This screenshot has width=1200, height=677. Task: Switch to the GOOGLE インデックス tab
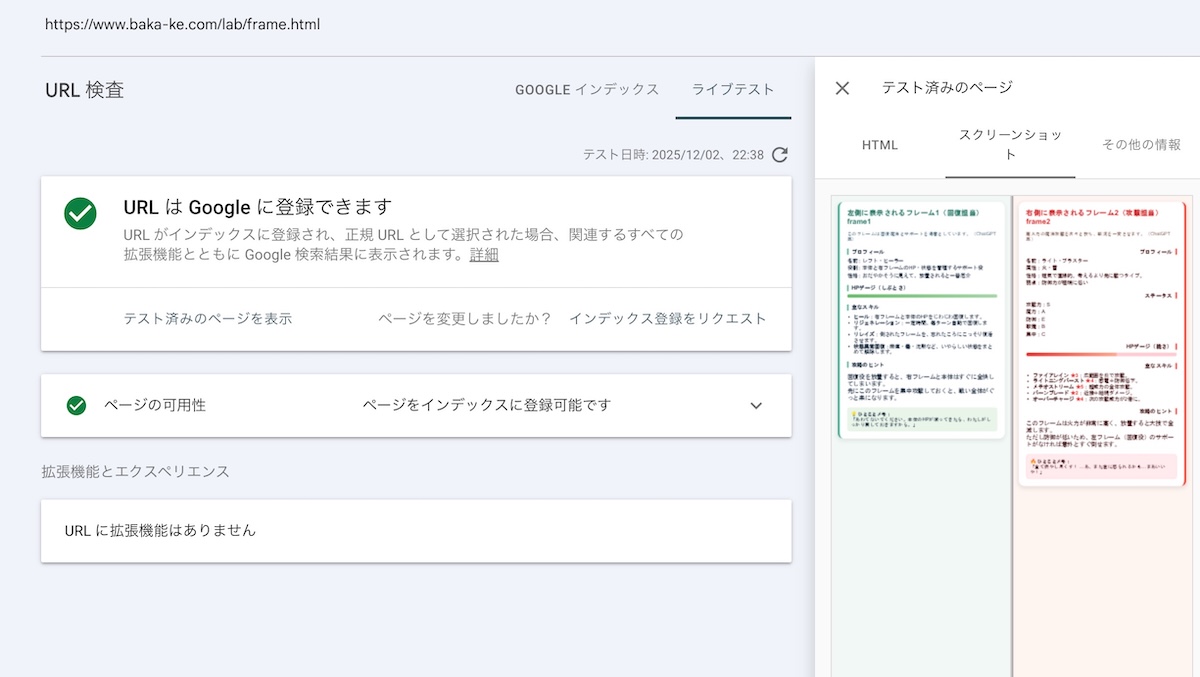pos(587,89)
